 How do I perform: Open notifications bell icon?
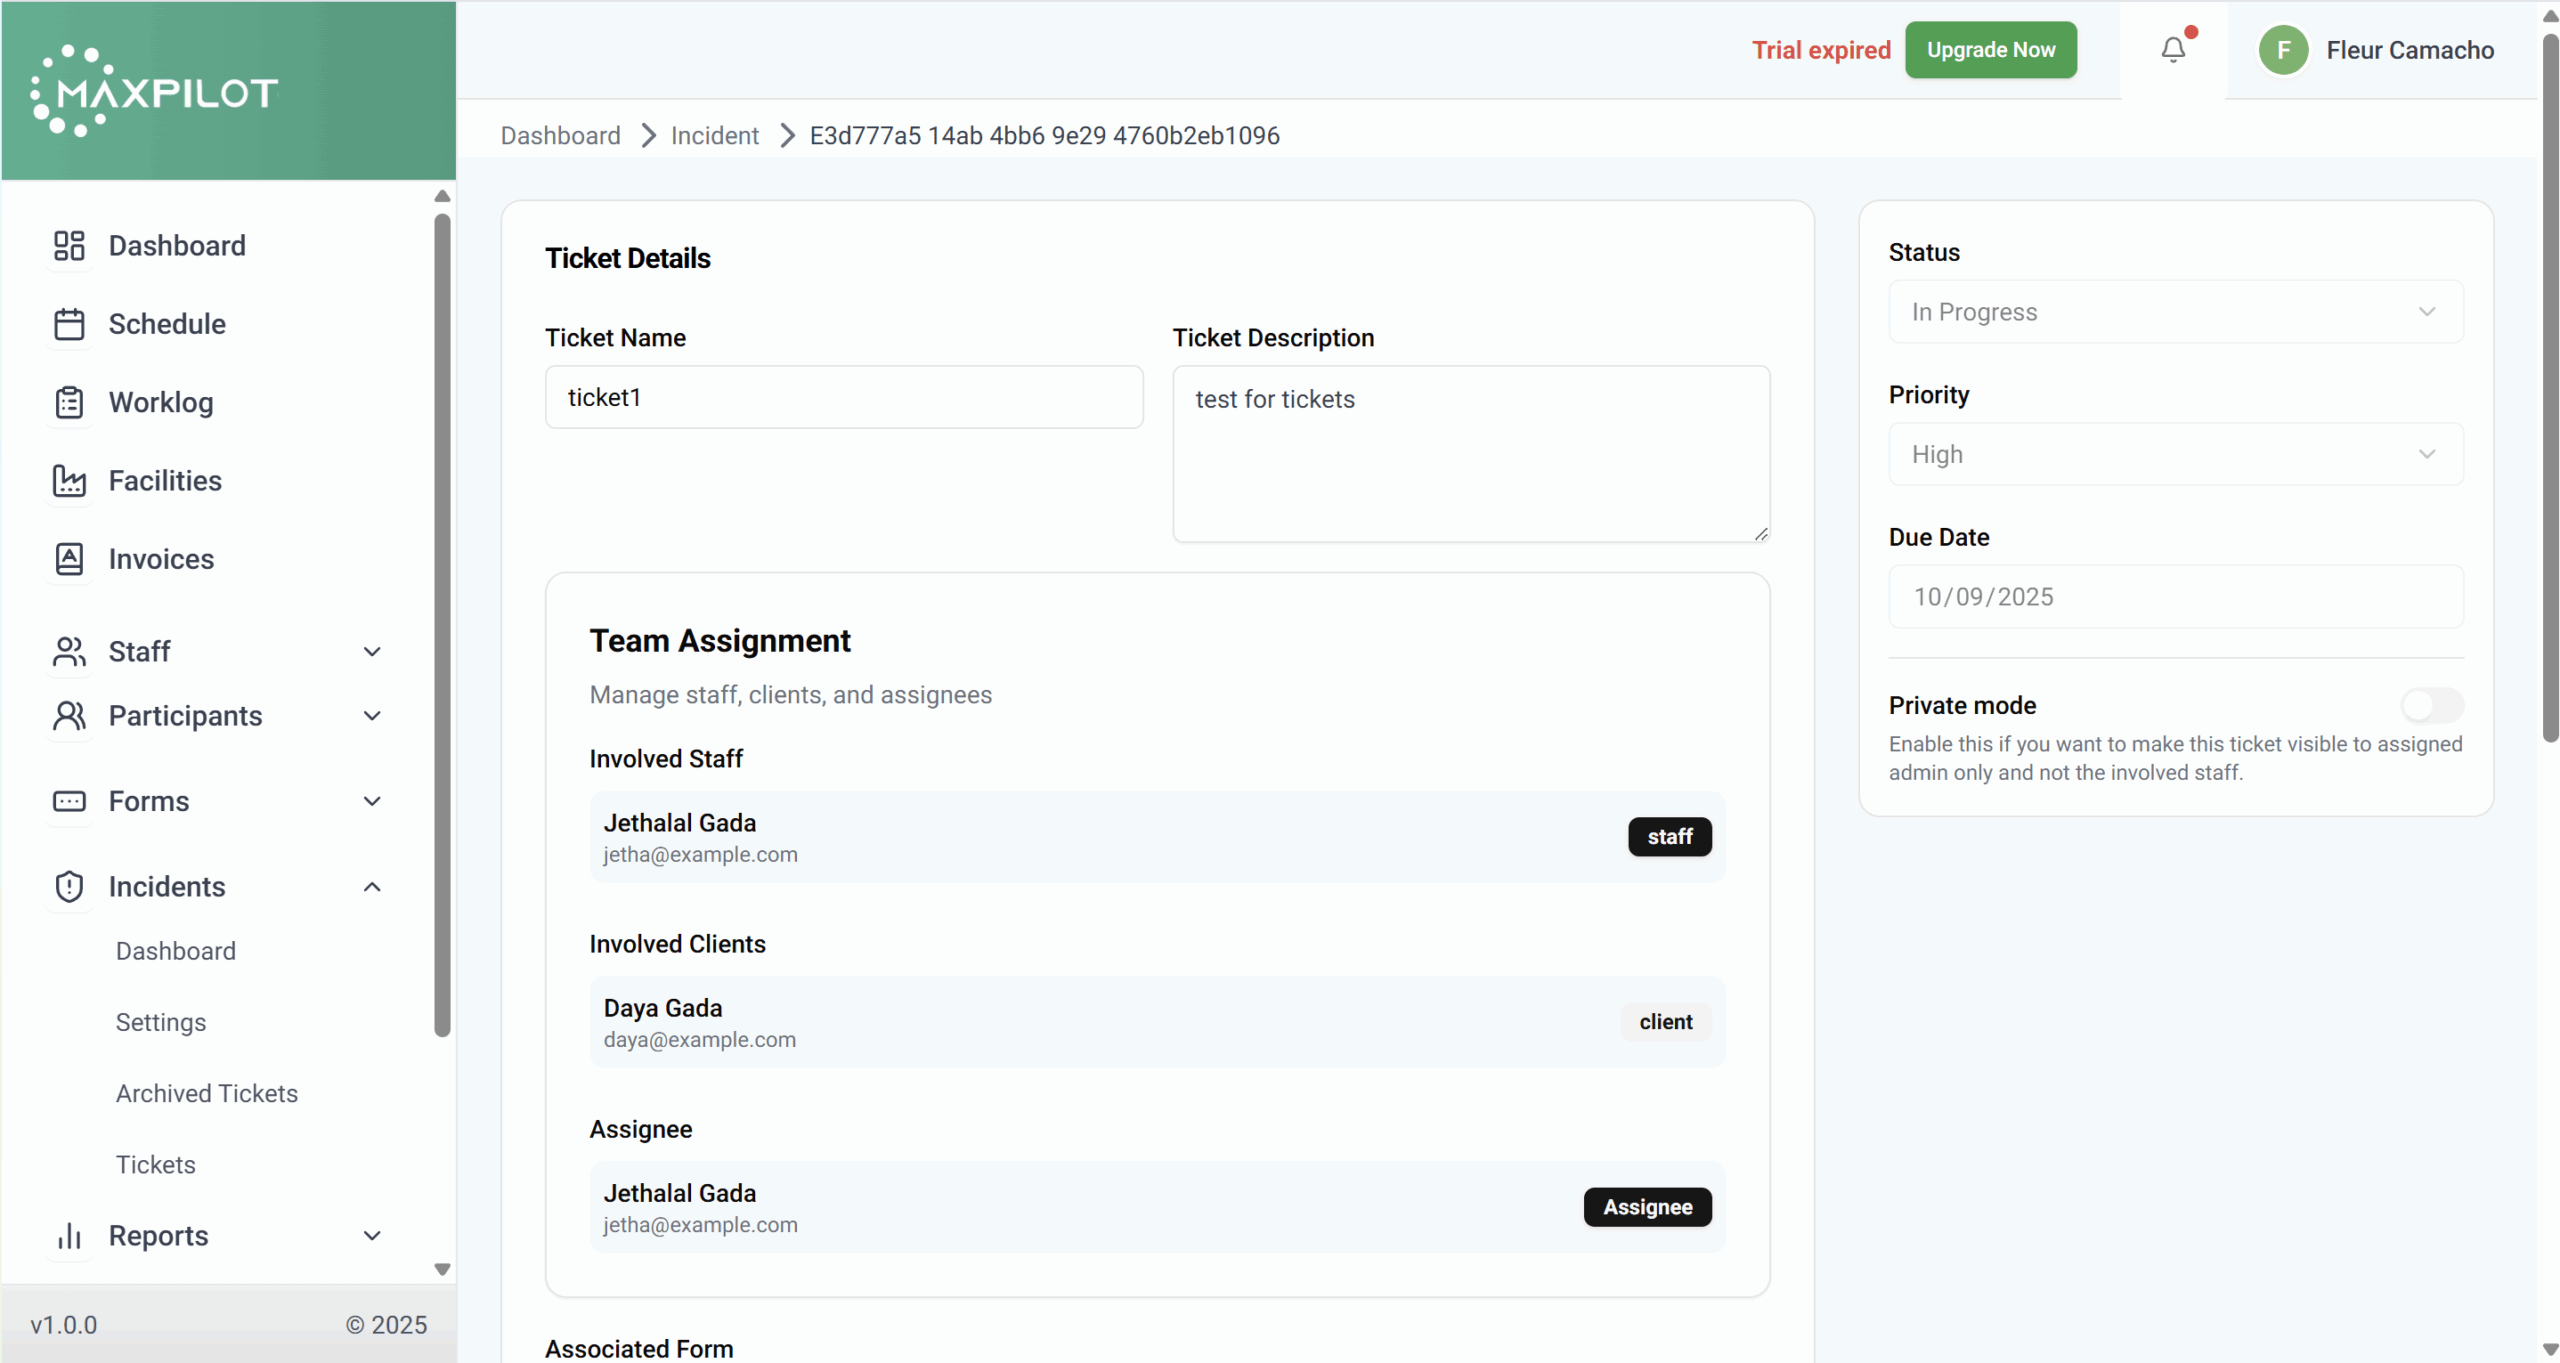tap(2173, 50)
